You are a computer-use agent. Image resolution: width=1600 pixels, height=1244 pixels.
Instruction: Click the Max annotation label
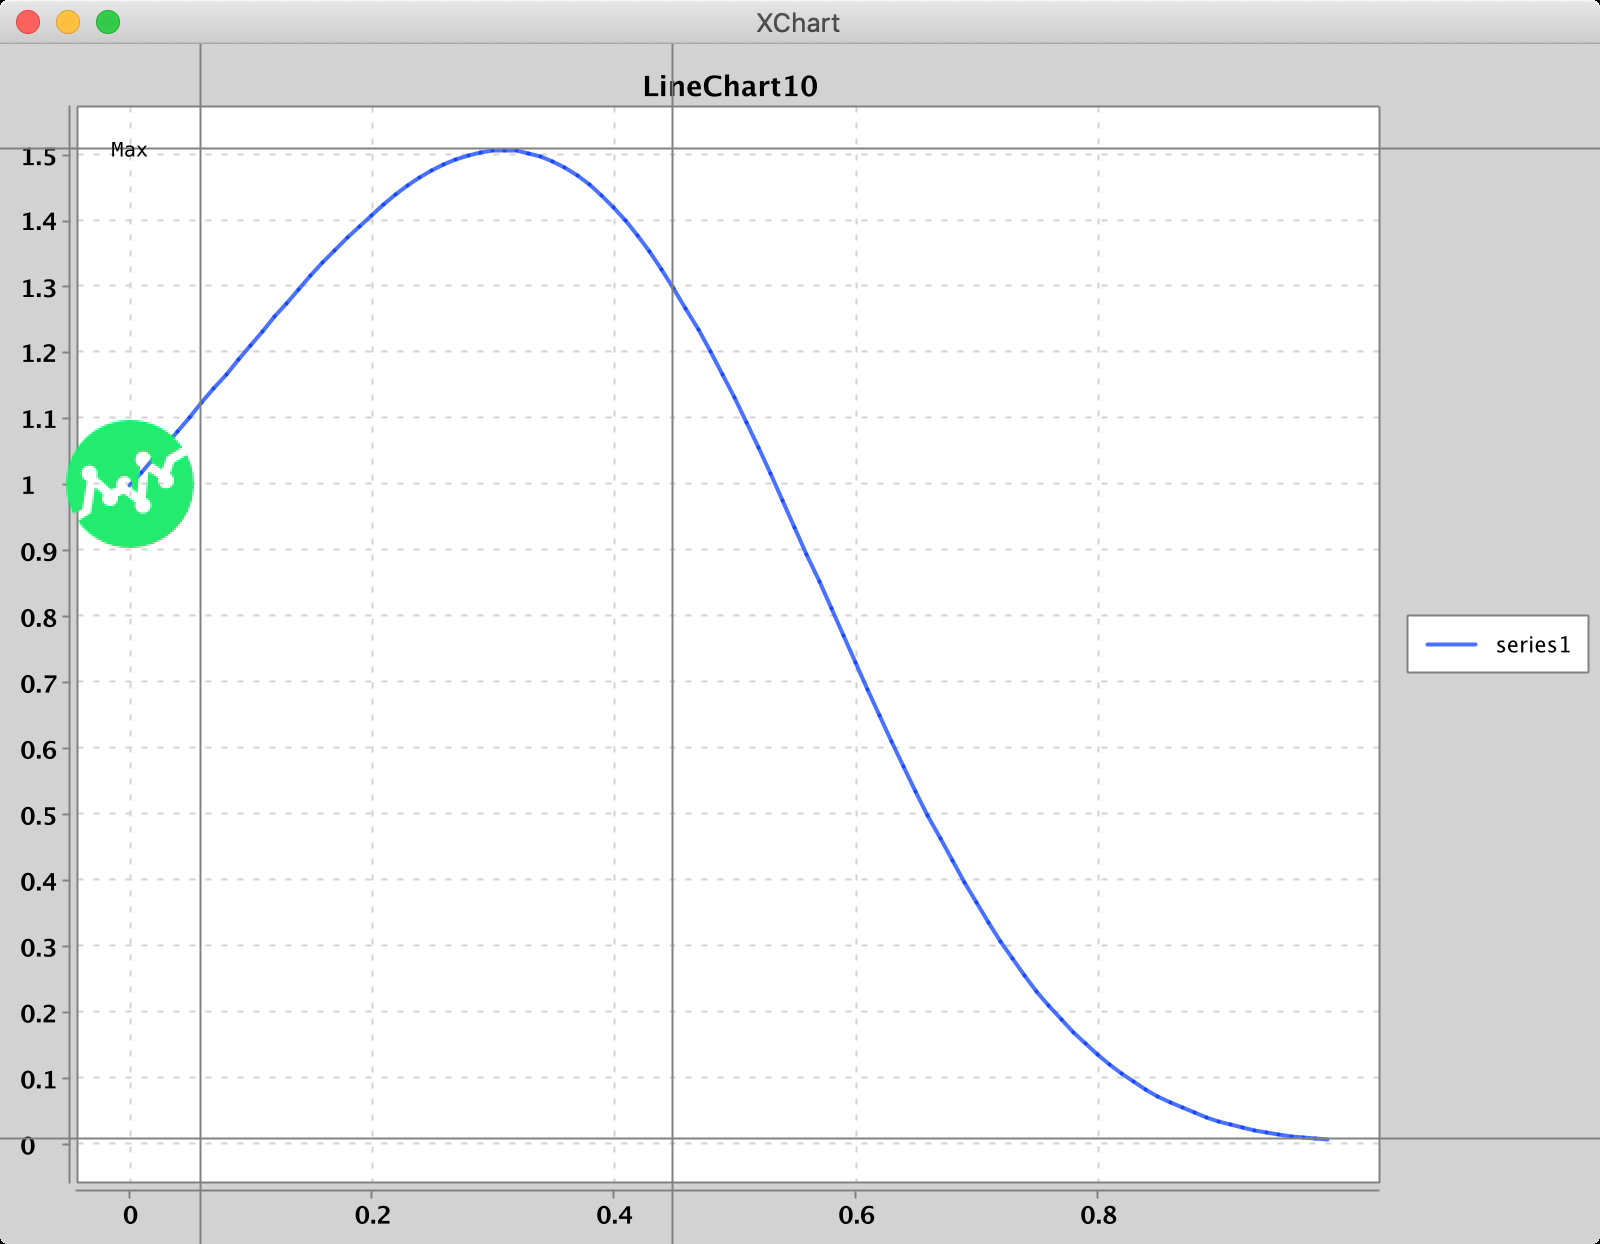click(129, 150)
